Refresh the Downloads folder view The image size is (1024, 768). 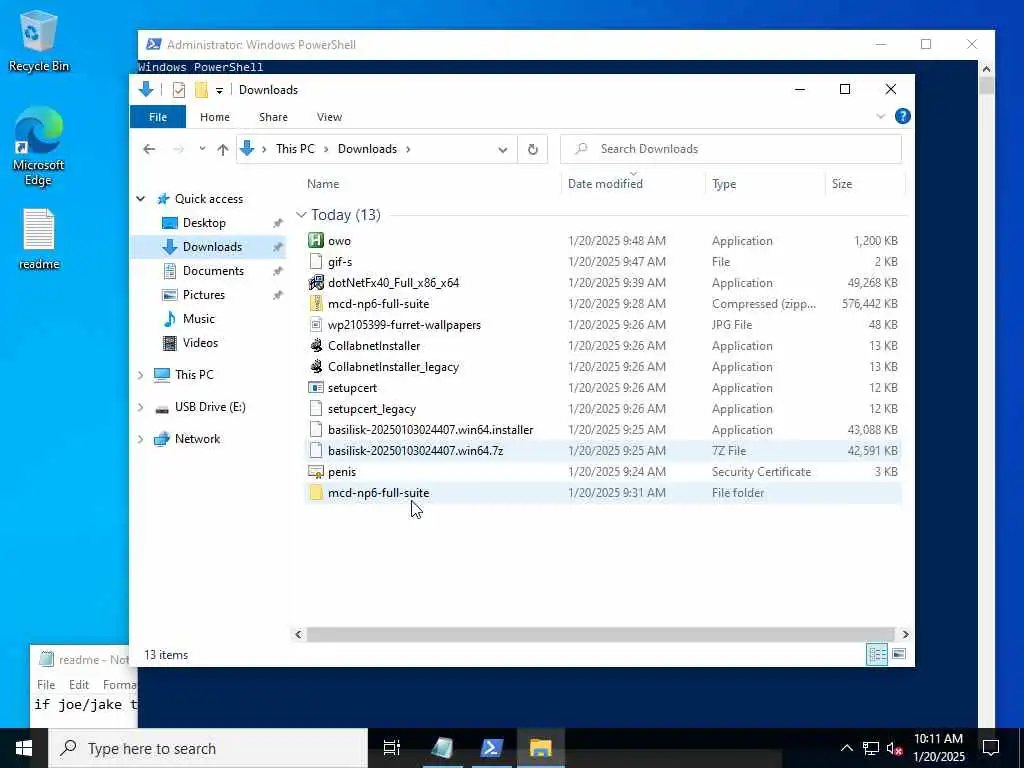533,150
